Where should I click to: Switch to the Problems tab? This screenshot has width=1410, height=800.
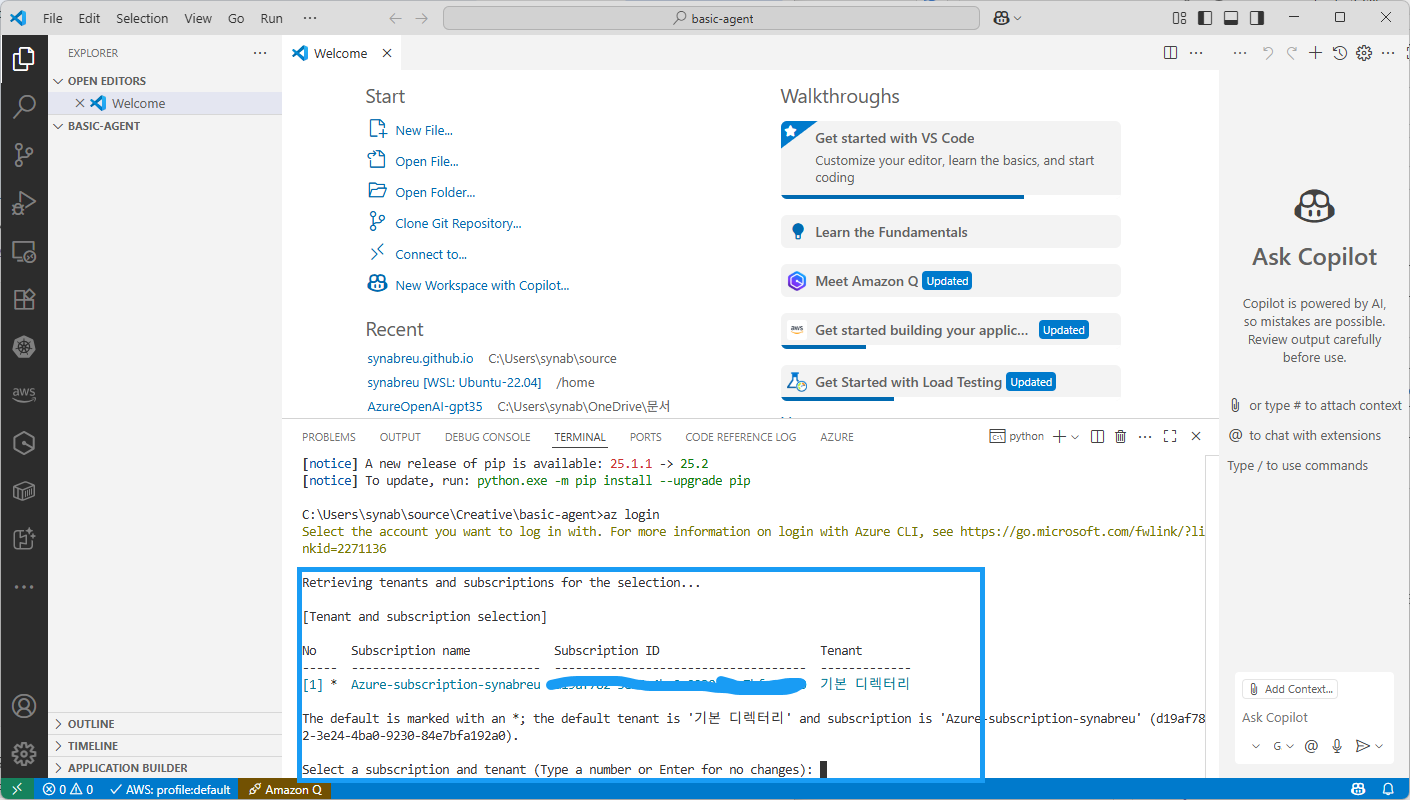pos(329,437)
